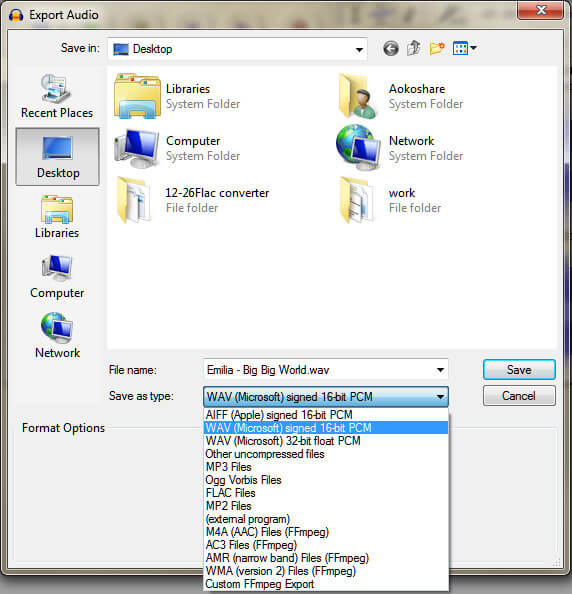Open the View Menu icon
The height and width of the screenshot is (594, 572).
[464, 48]
